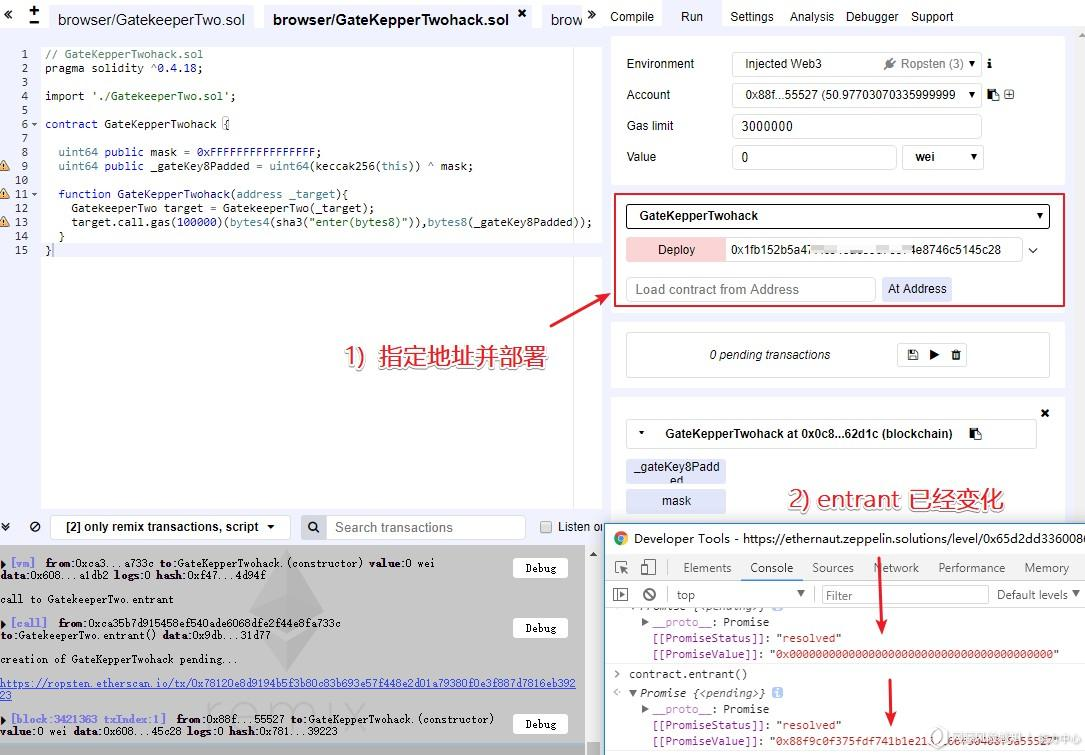Open environment info icon
This screenshot has height=755, width=1085.
pos(990,64)
